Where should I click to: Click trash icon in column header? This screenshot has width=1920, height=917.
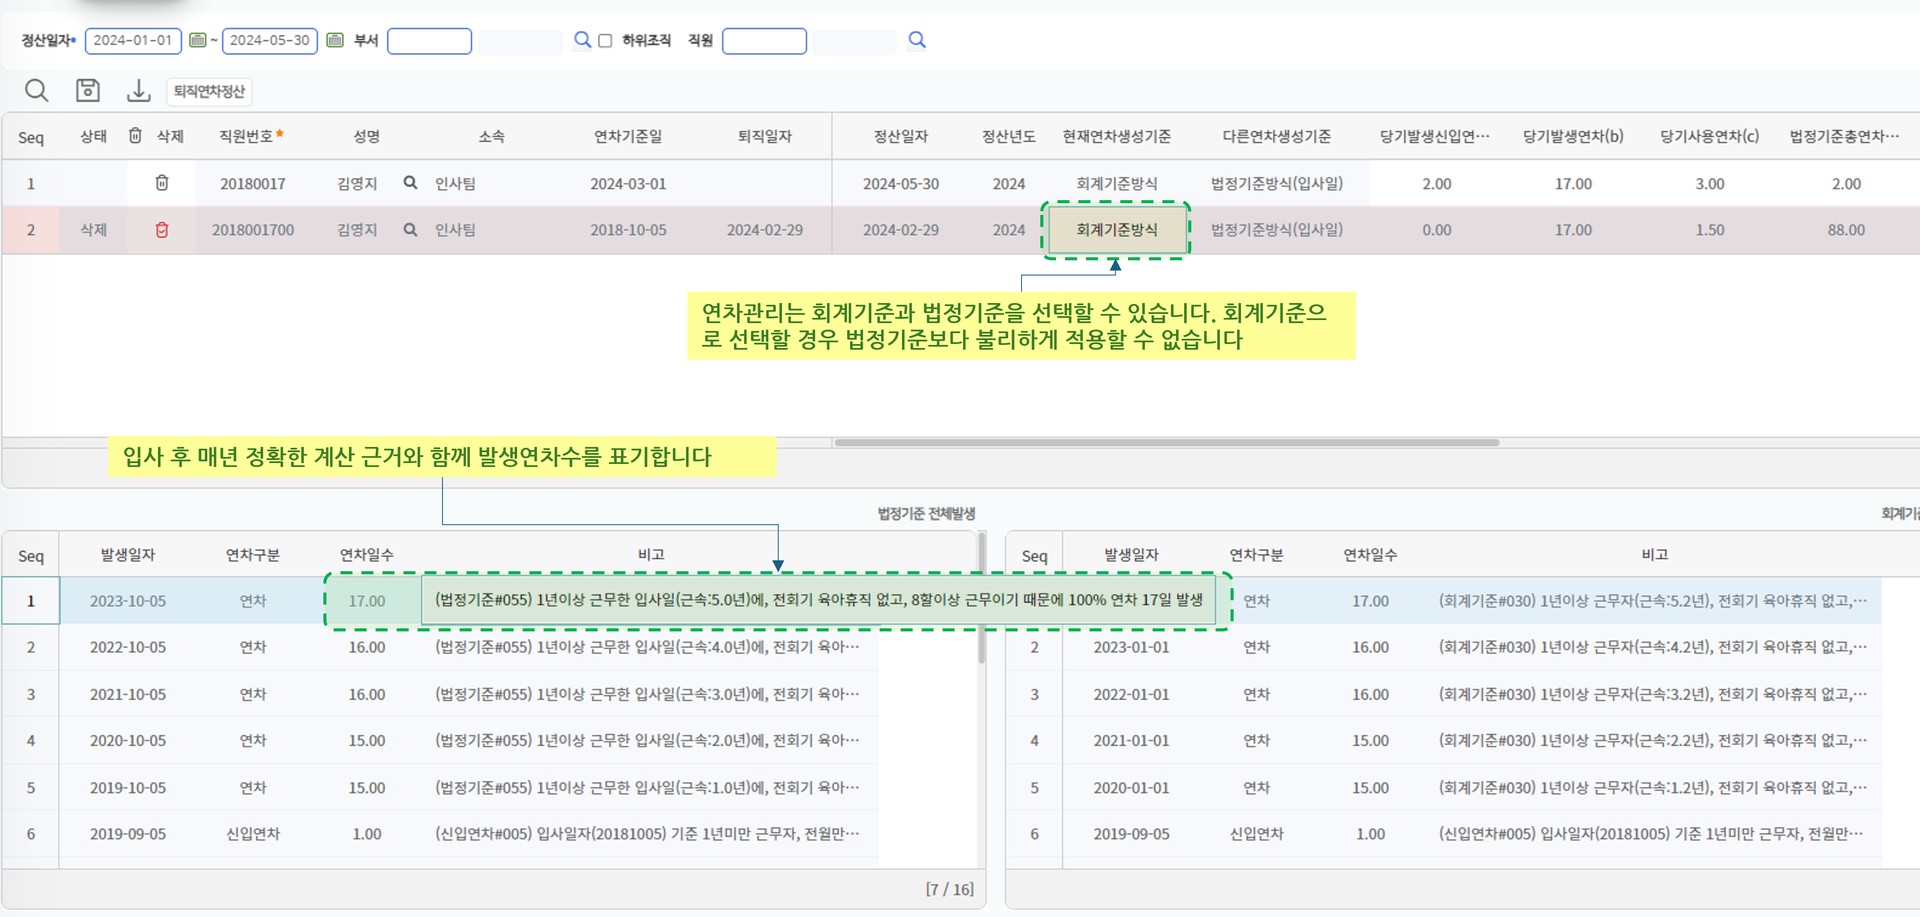pos(135,135)
